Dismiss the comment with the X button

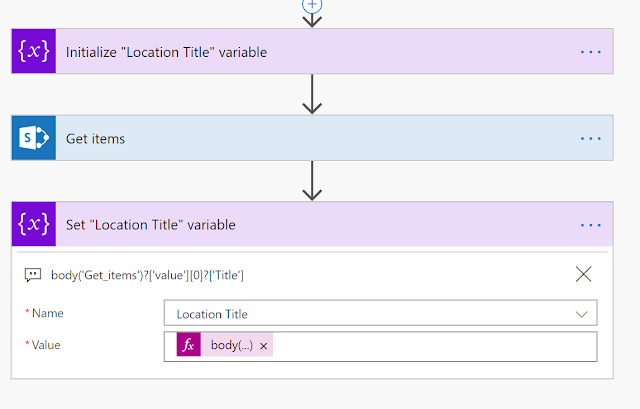(x=584, y=274)
